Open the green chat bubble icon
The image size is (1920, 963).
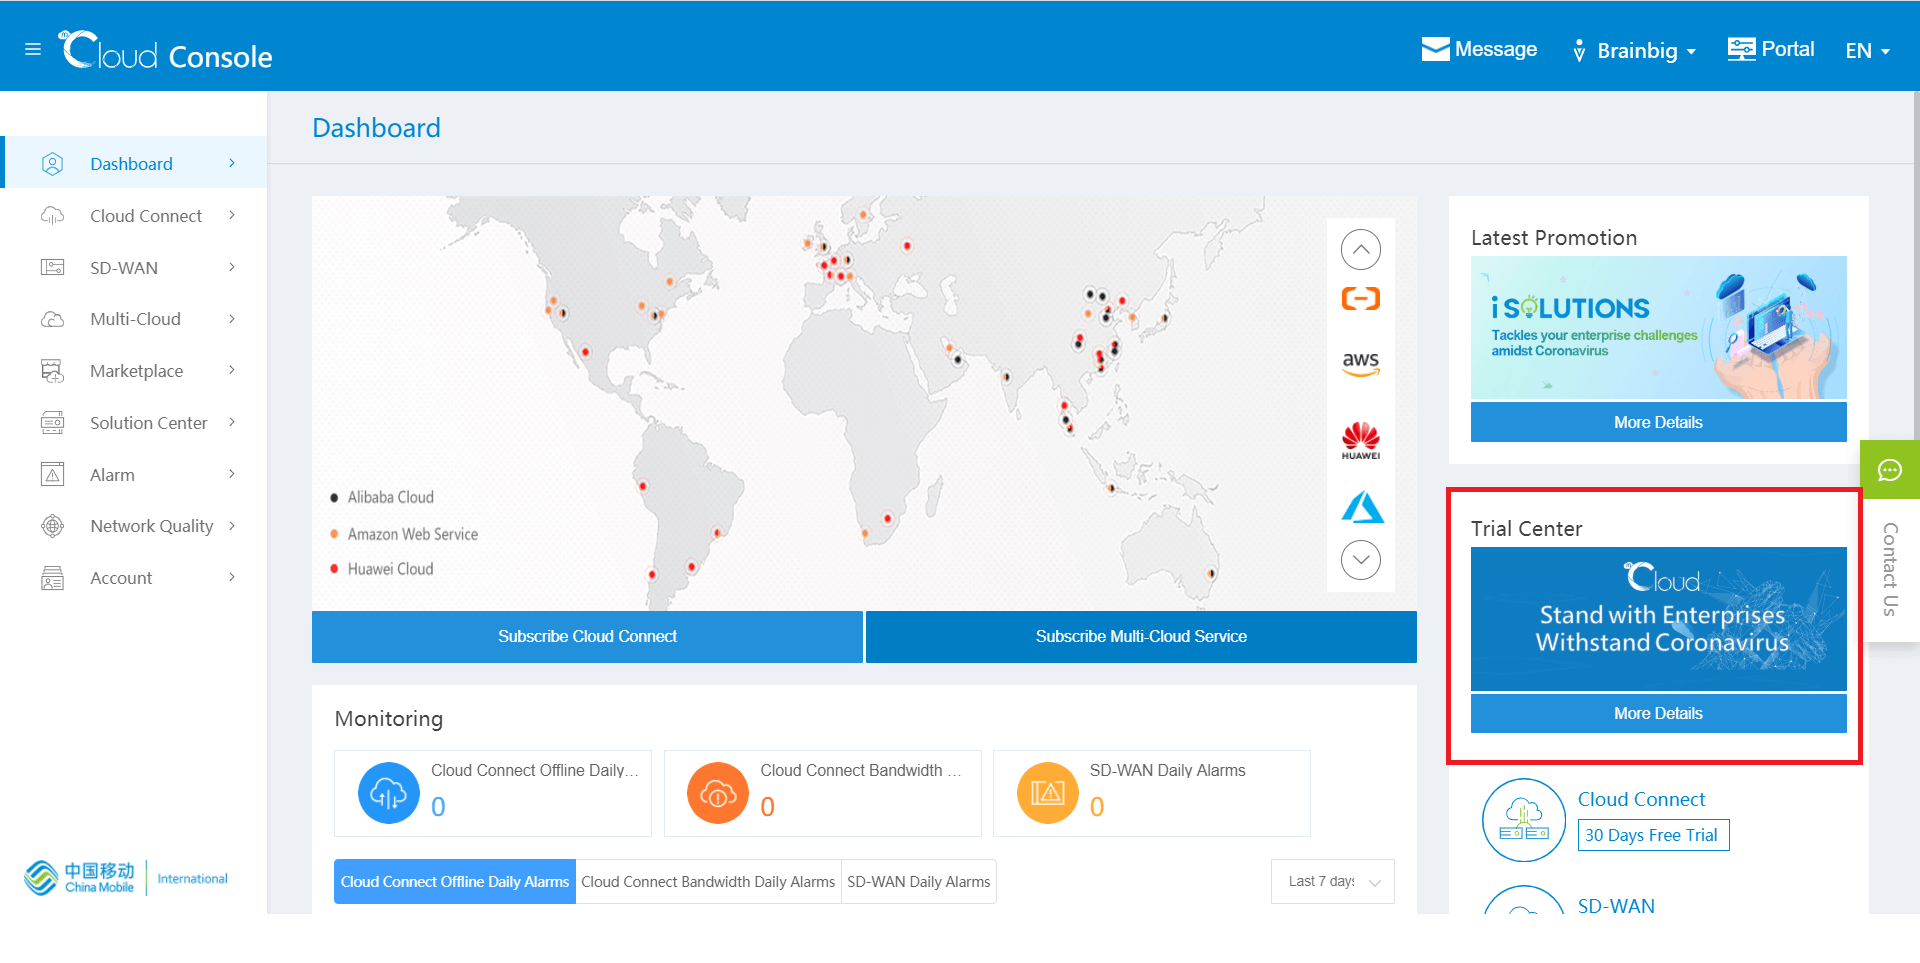point(1889,470)
